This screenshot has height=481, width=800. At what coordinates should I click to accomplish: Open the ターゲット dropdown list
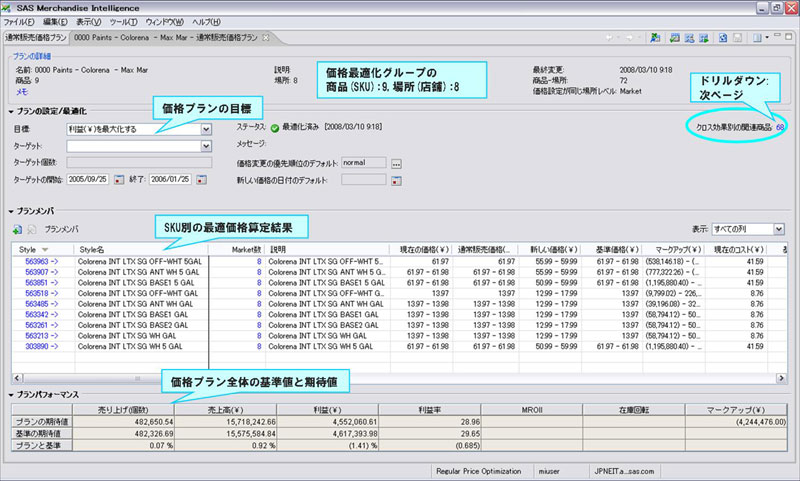206,146
